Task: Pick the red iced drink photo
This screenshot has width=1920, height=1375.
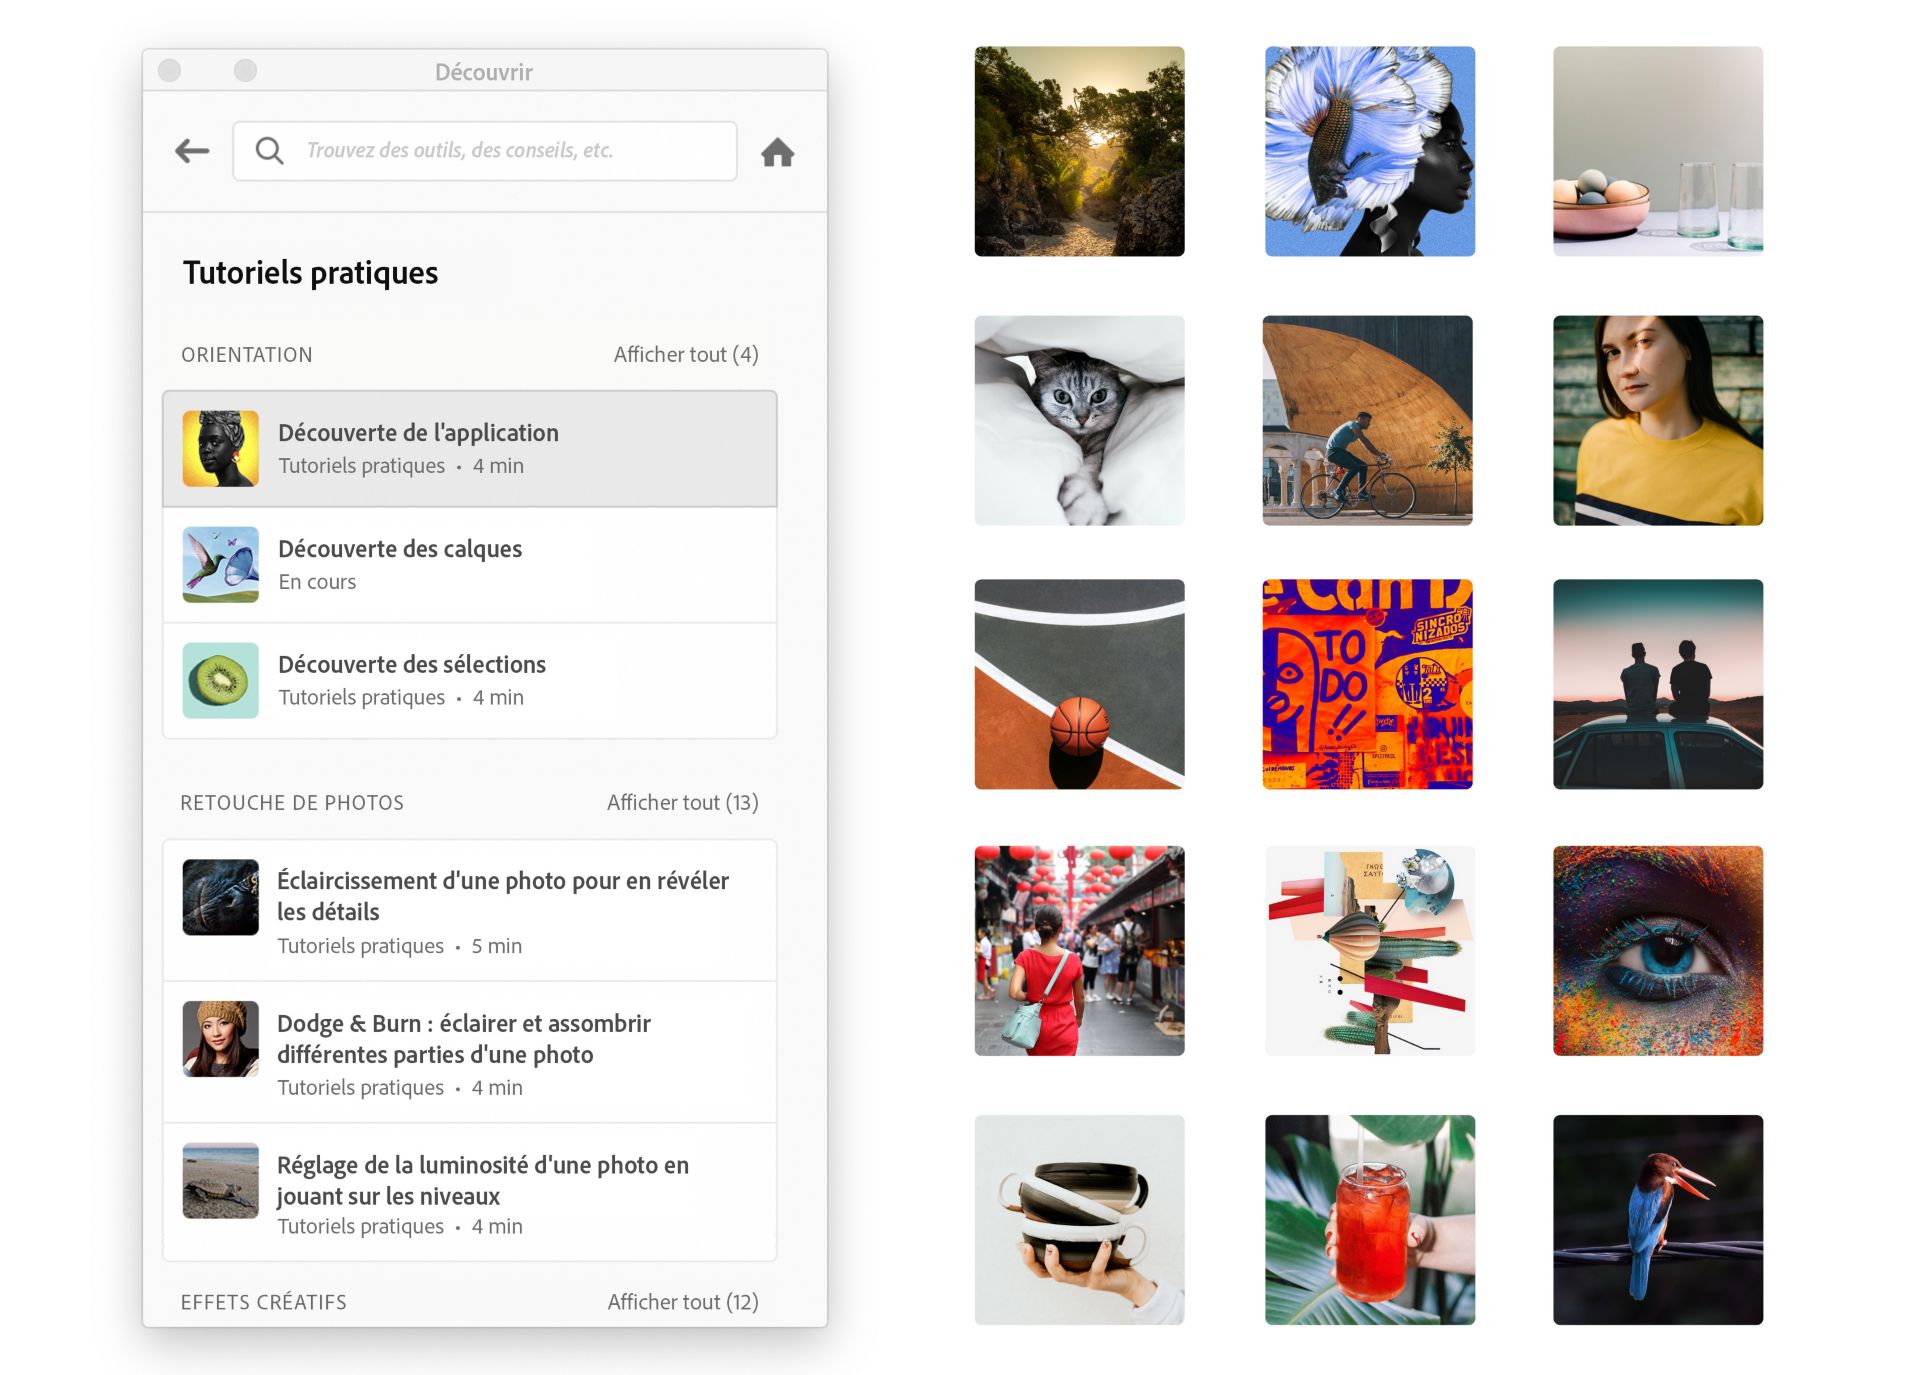Action: [x=1369, y=1220]
